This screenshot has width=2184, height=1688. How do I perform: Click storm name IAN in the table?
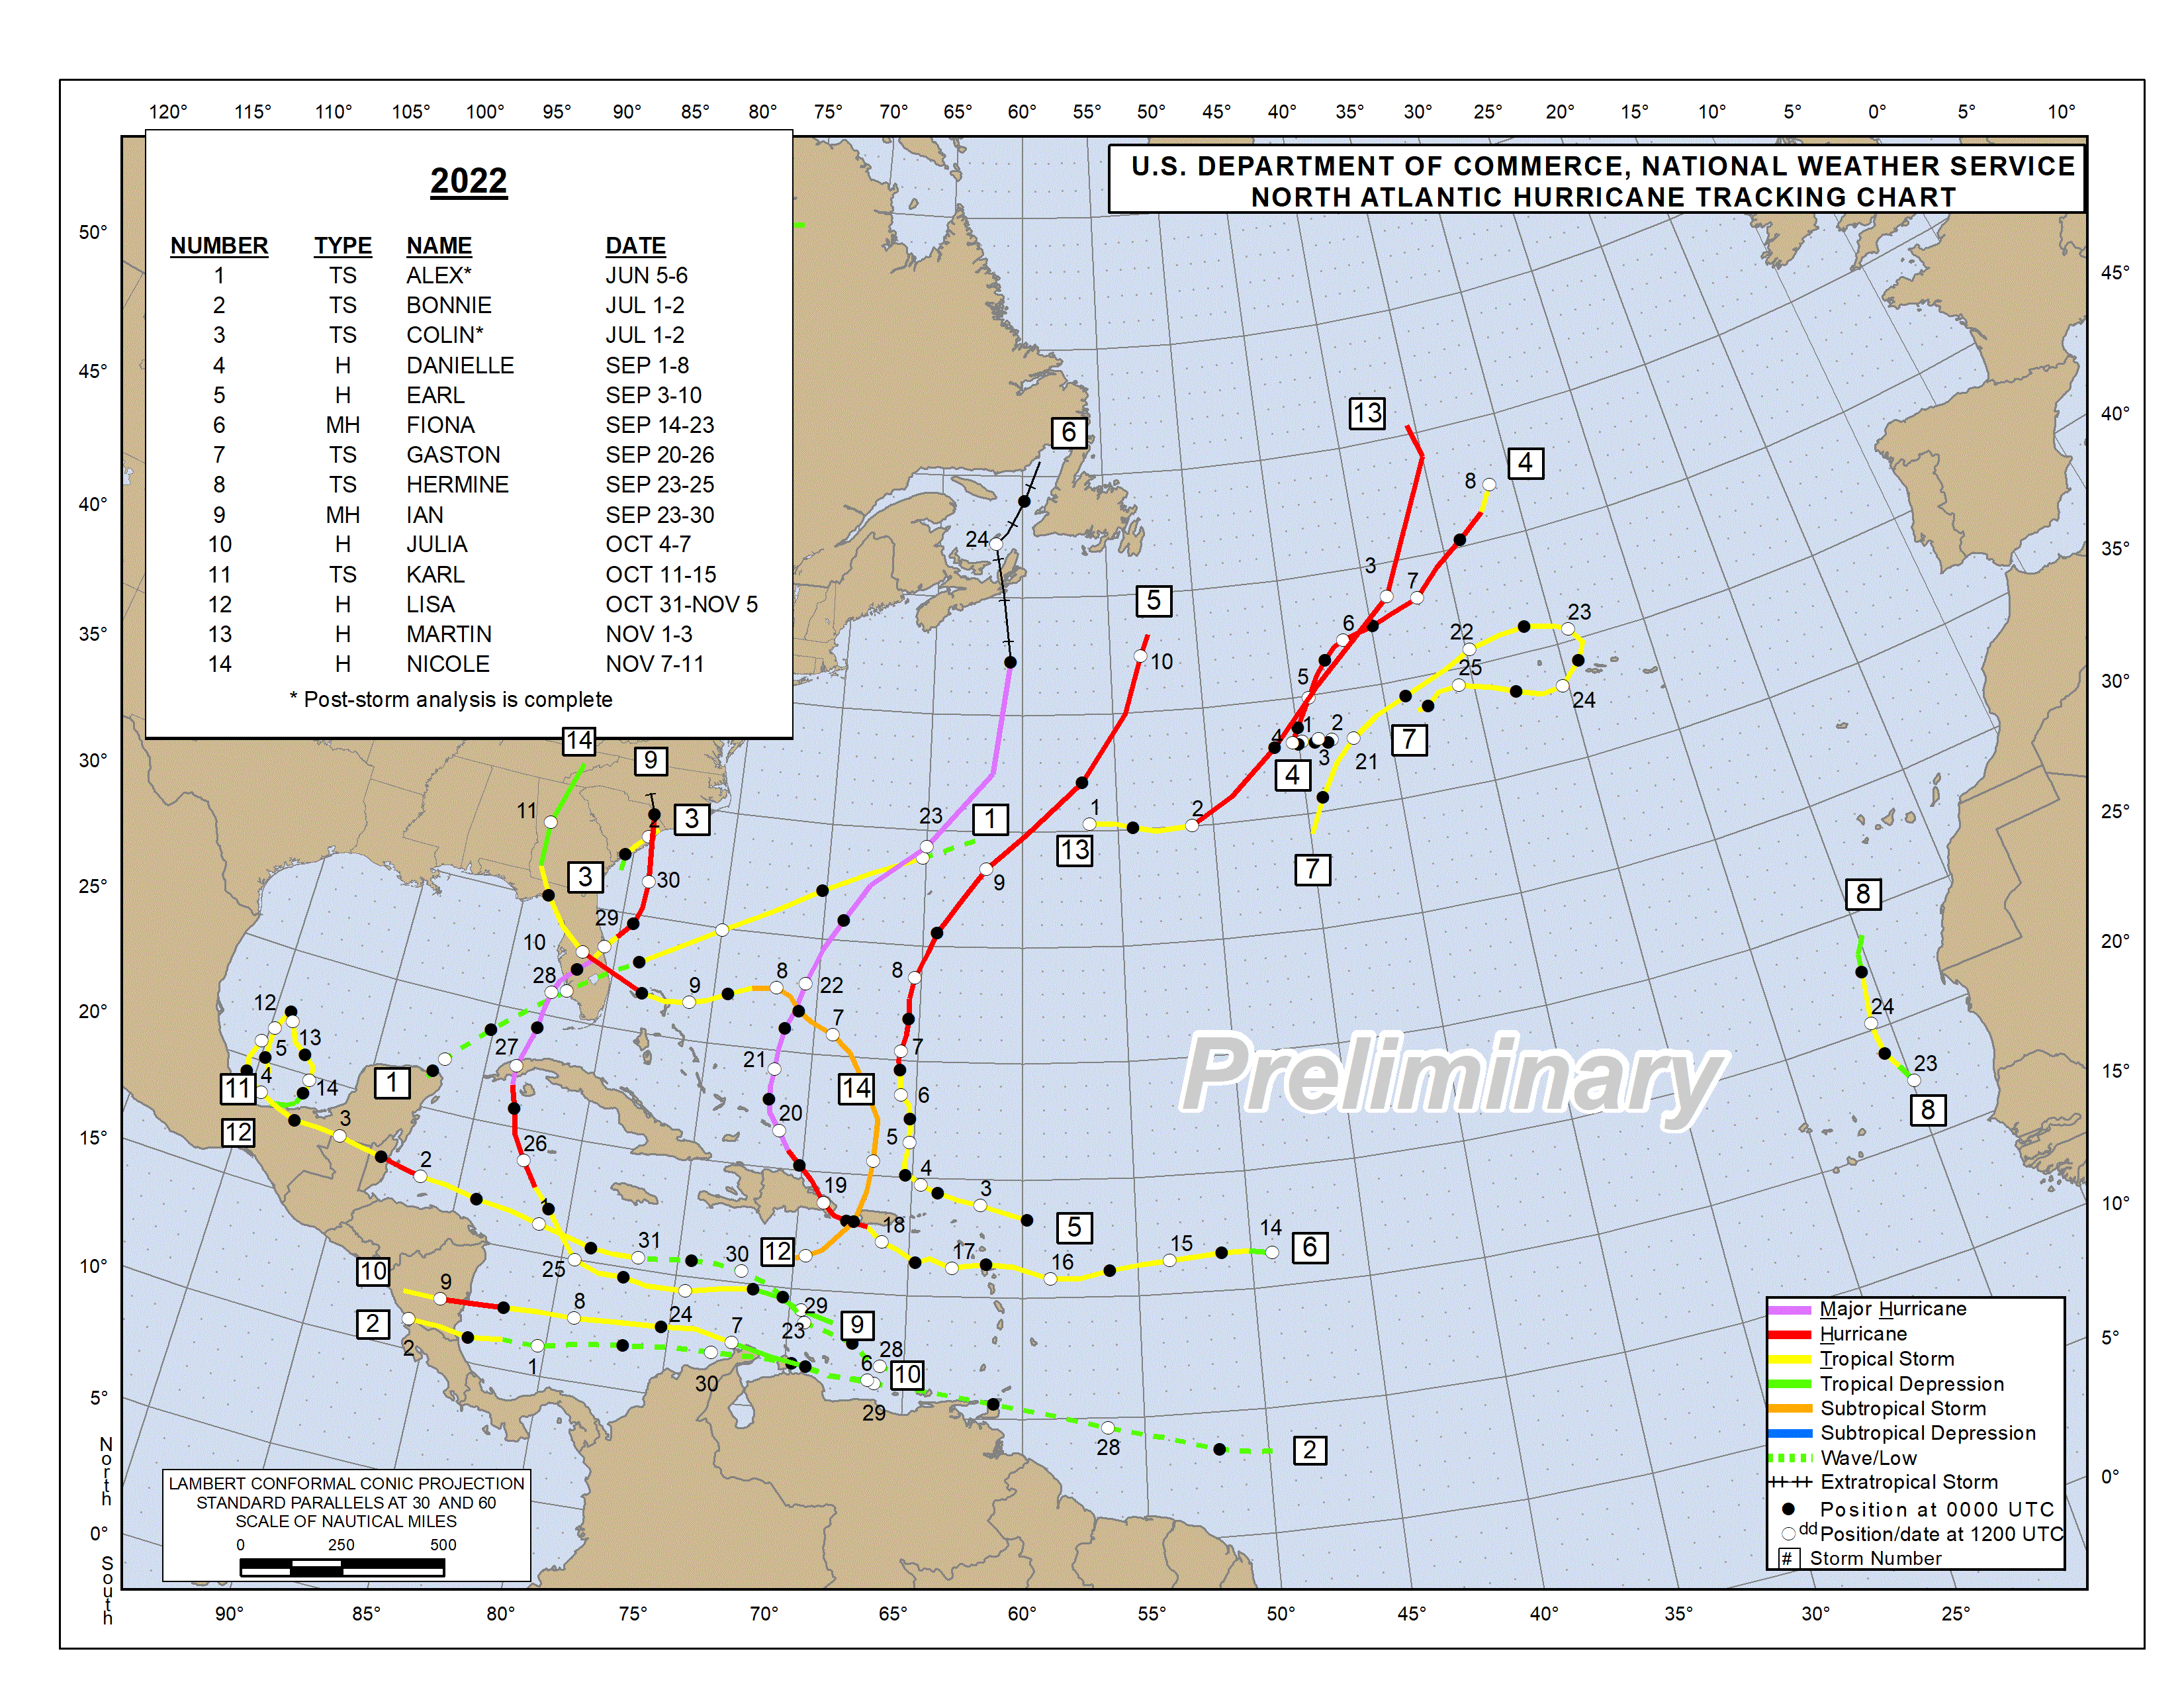coord(425,515)
